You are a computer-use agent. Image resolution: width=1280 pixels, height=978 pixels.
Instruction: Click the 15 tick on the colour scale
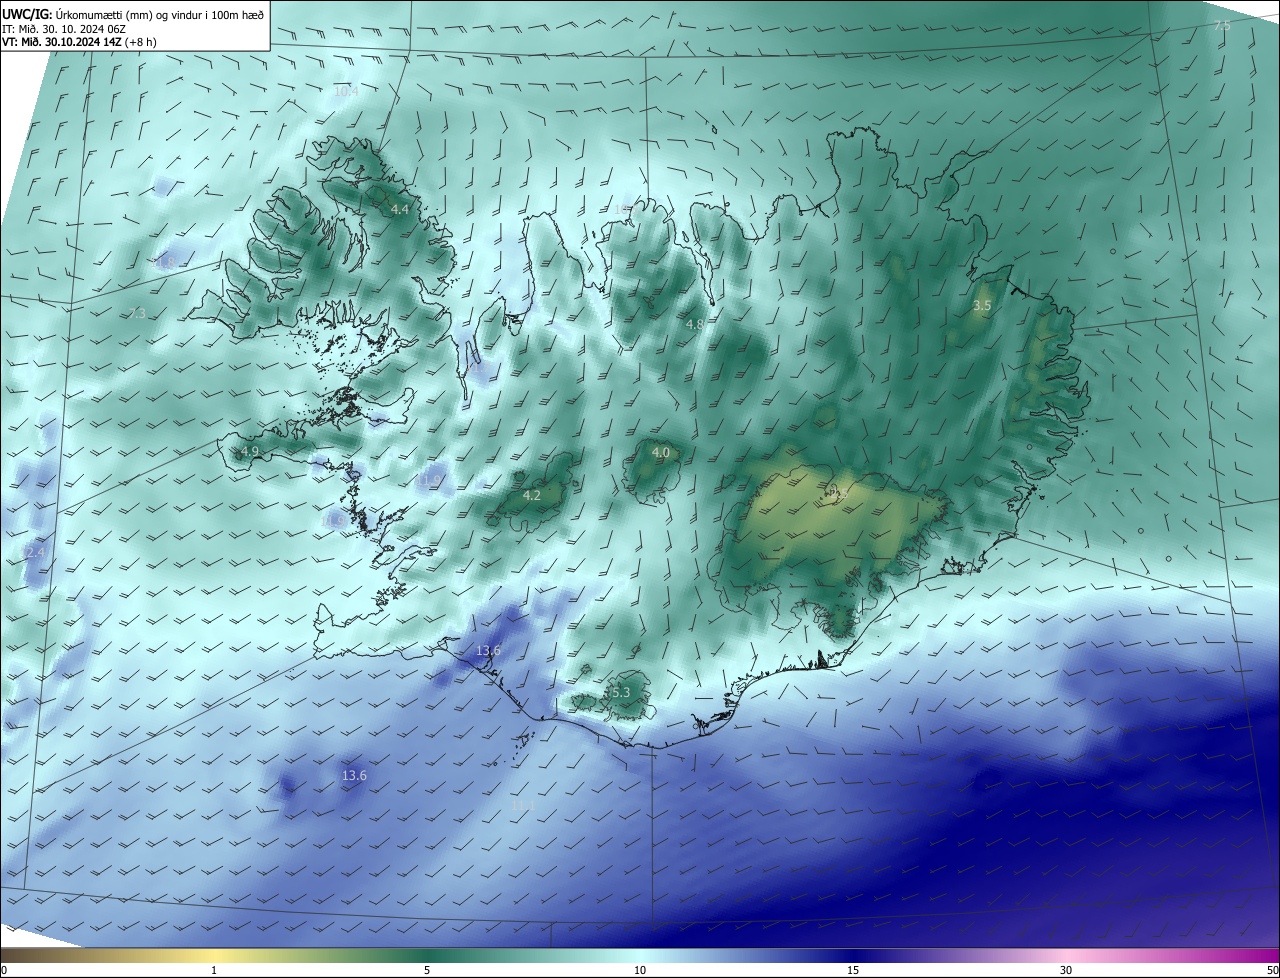tap(853, 970)
